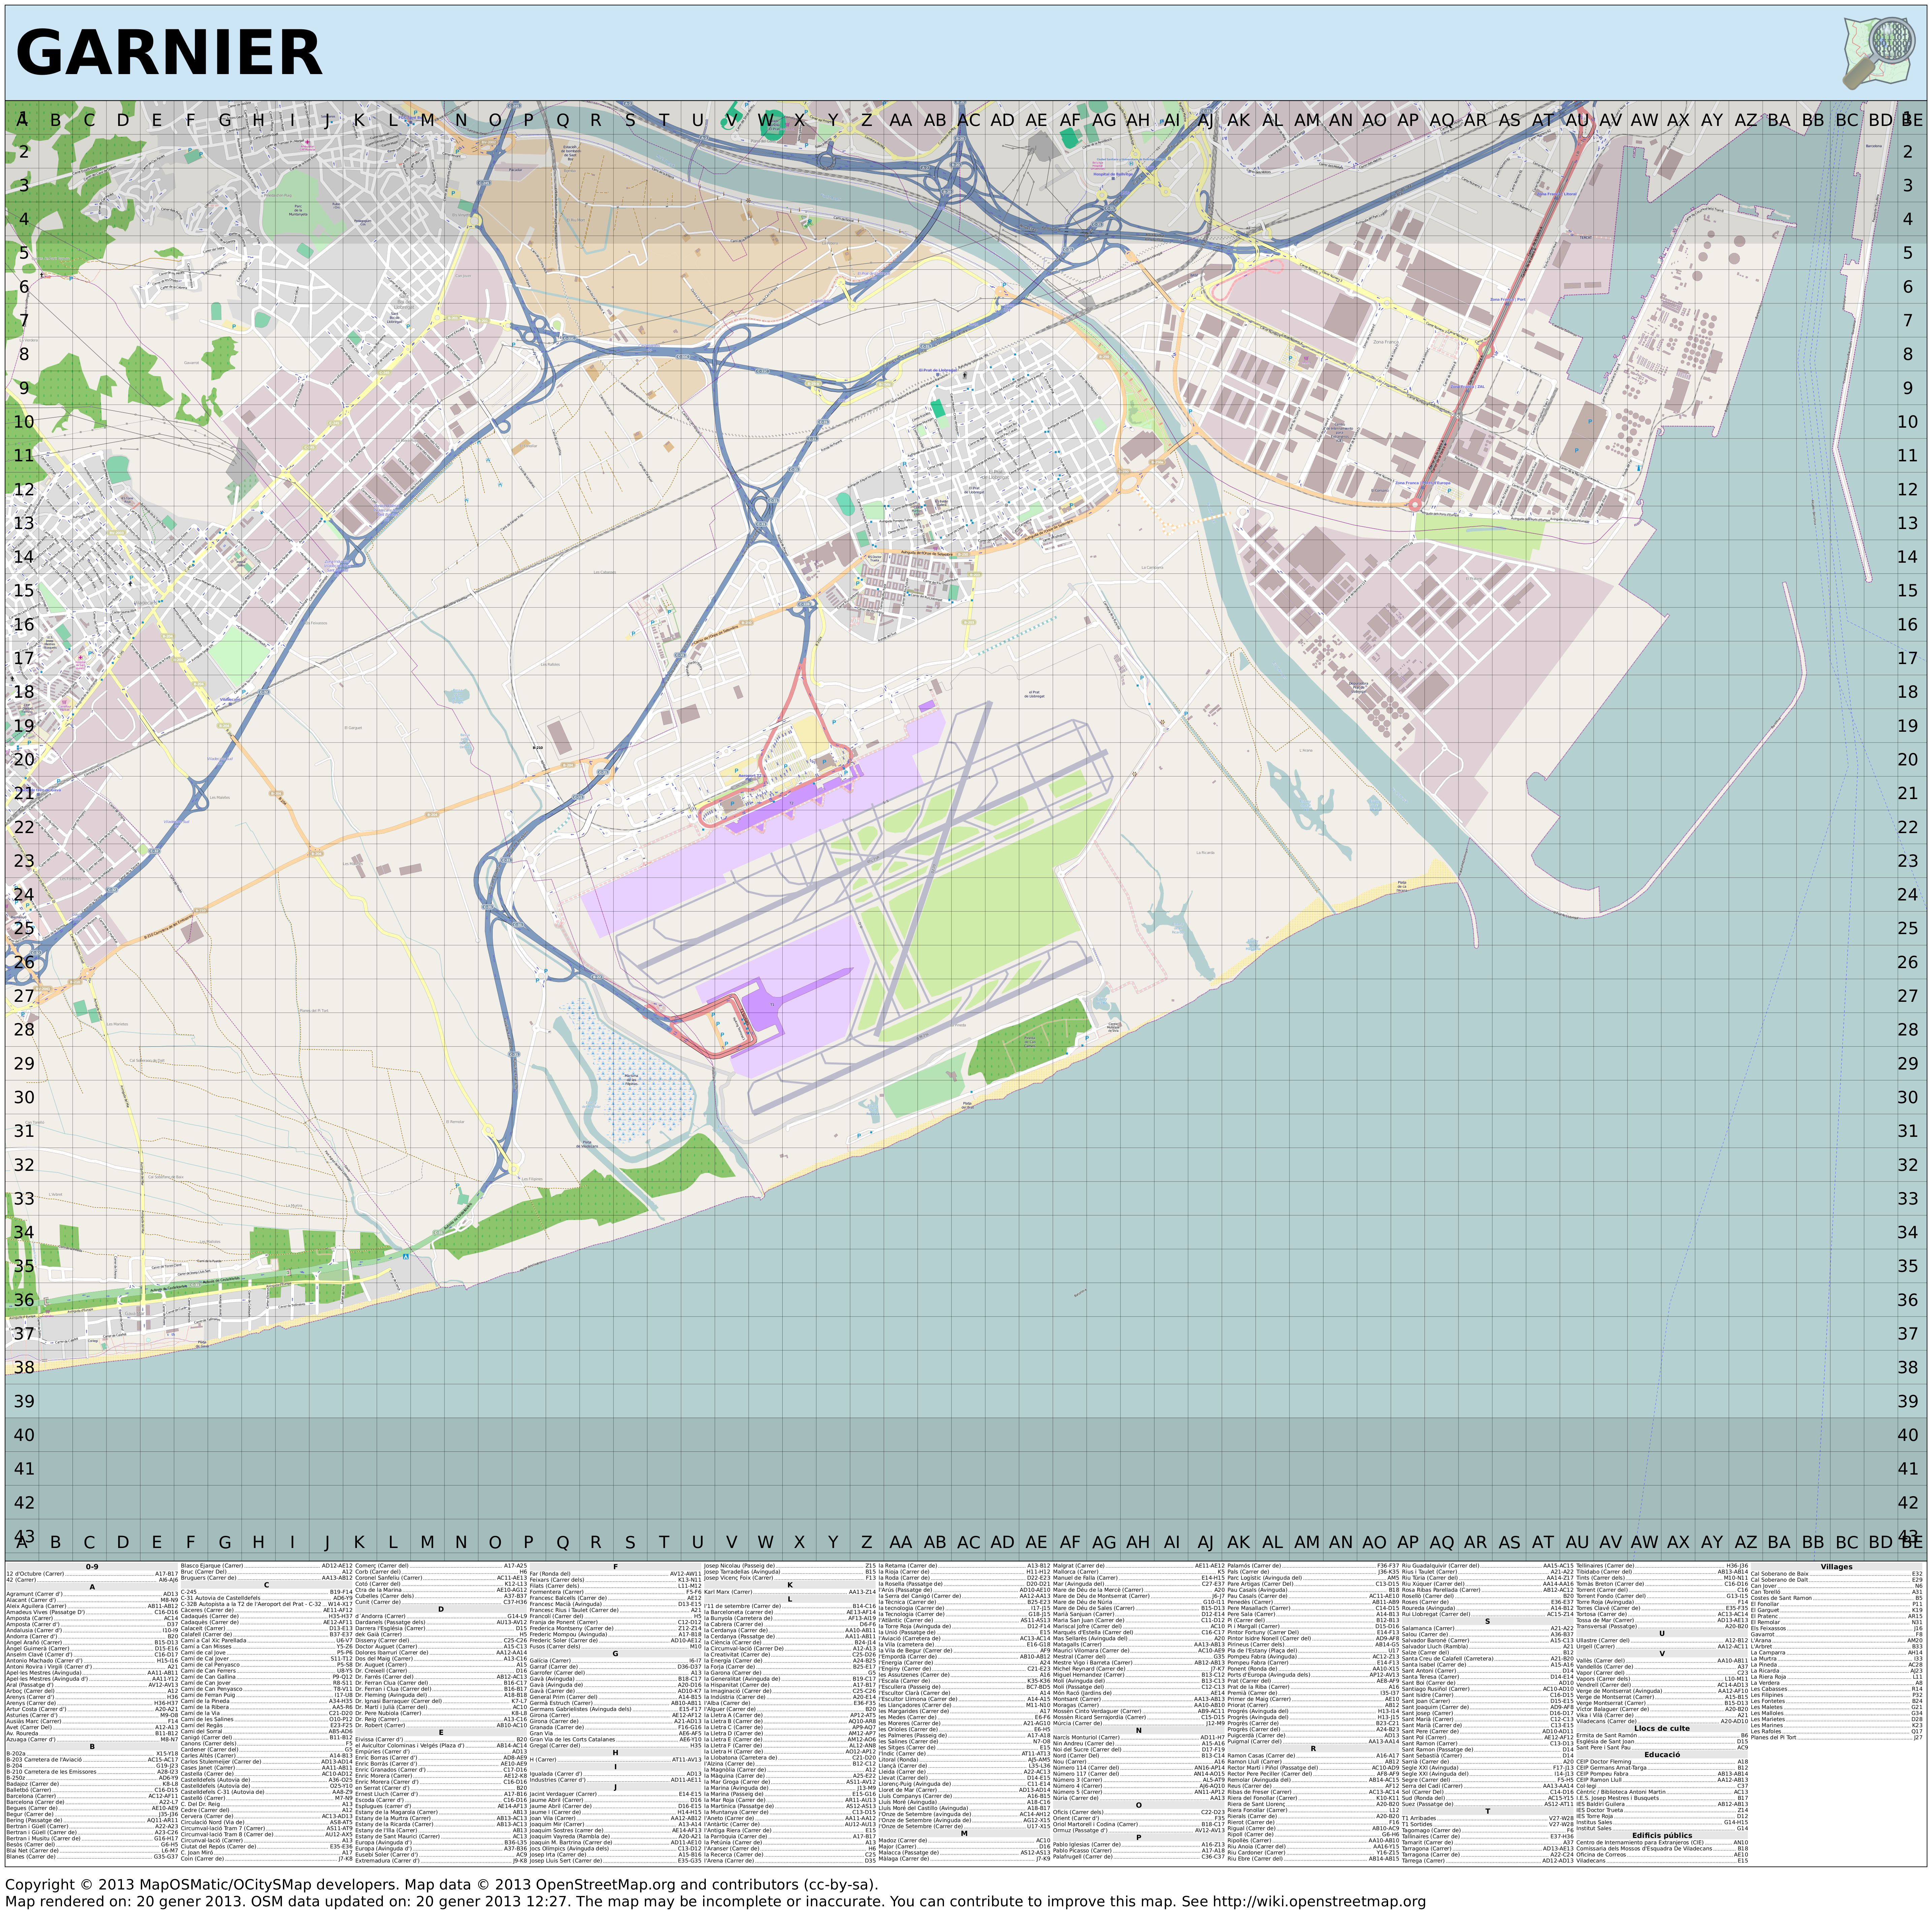Viewport: 1932px width, 1910px height.
Task: Click index entry "C-31 Autovia de Castelldefels"
Action: tap(267, 1598)
